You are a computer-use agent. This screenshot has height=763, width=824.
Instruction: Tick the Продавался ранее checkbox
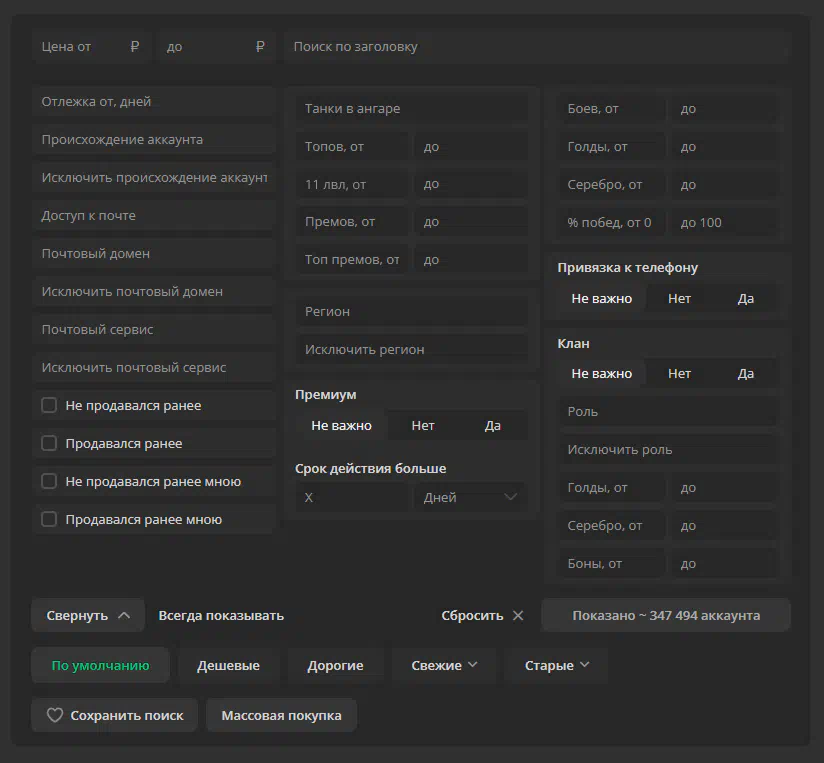[x=49, y=443]
